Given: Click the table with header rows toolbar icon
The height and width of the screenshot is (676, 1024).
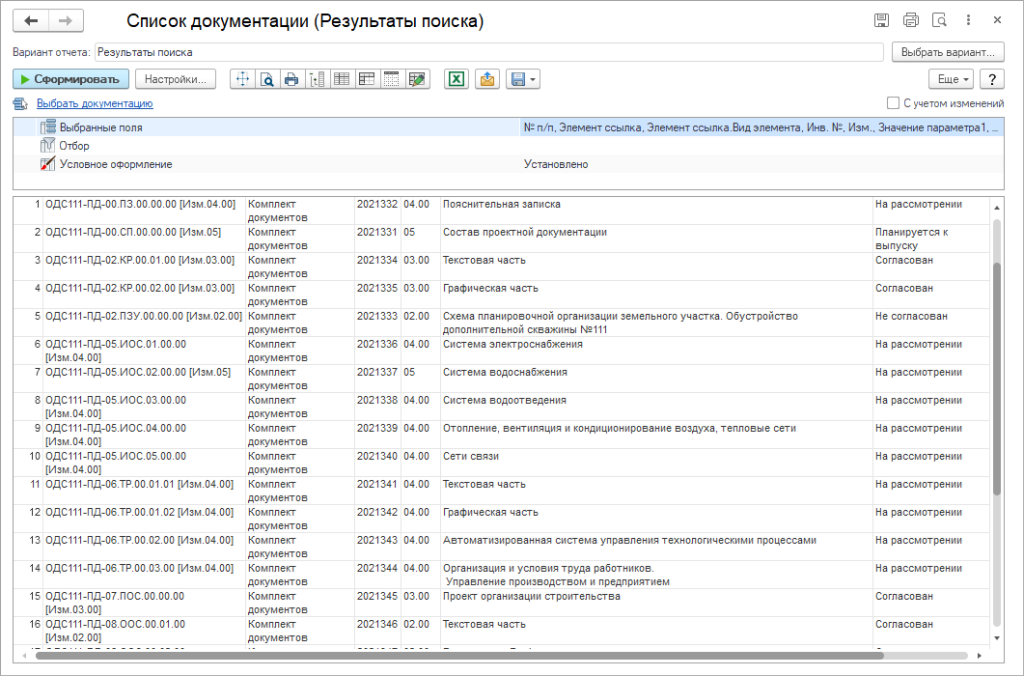Looking at the screenshot, I should pos(366,79).
